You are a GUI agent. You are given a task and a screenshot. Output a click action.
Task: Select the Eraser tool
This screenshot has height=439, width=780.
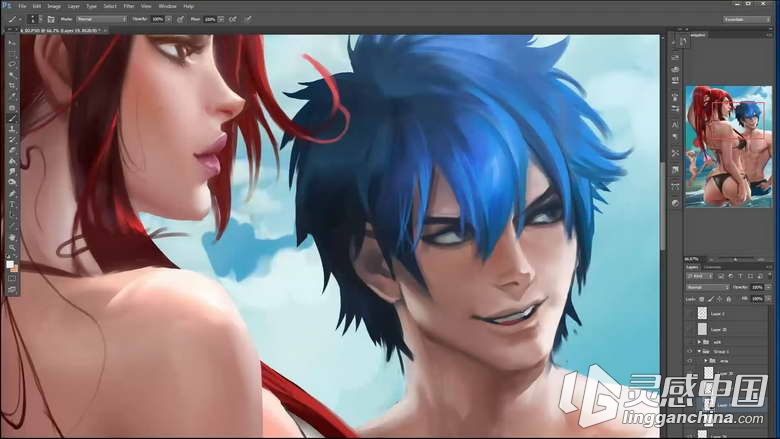tap(12, 151)
